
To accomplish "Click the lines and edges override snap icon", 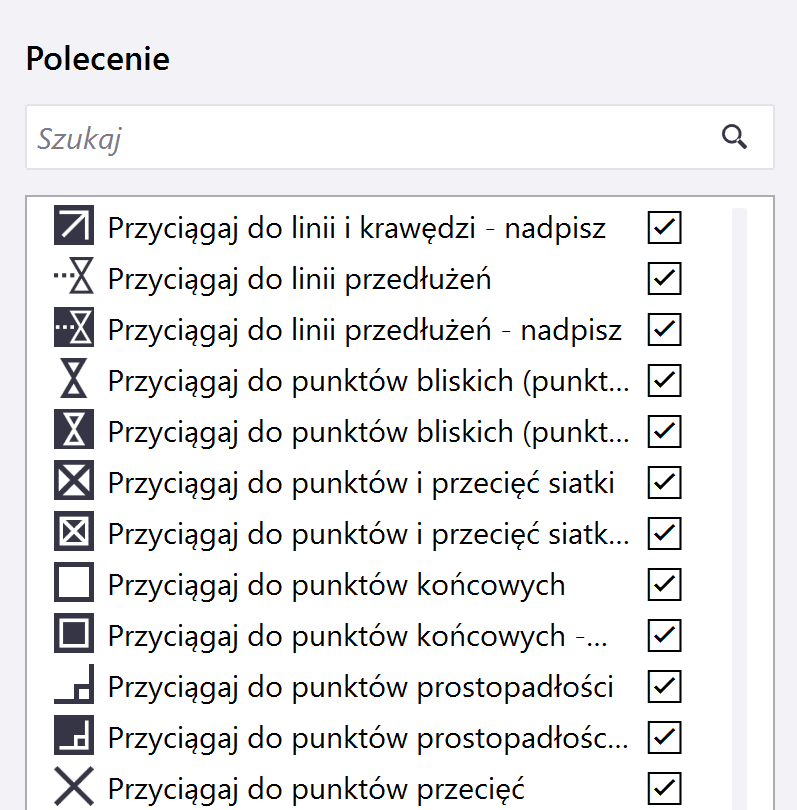I will [x=73, y=228].
